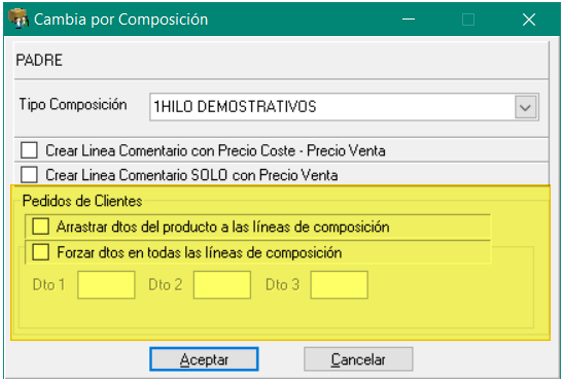The height and width of the screenshot is (385, 567).
Task: Expand the Tipo Composición dropdown arrow
Action: point(525,107)
